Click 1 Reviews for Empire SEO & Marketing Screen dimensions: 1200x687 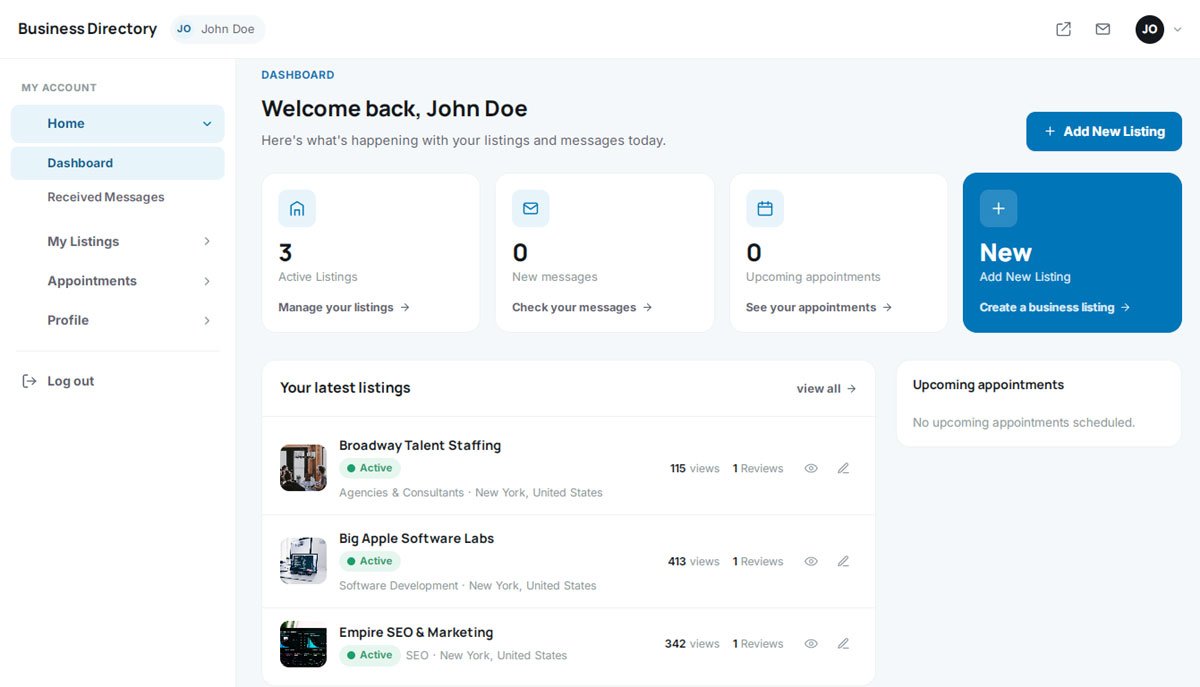point(758,644)
